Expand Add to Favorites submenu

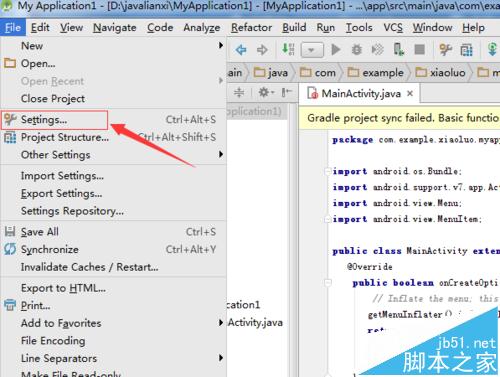pyautogui.click(x=113, y=323)
